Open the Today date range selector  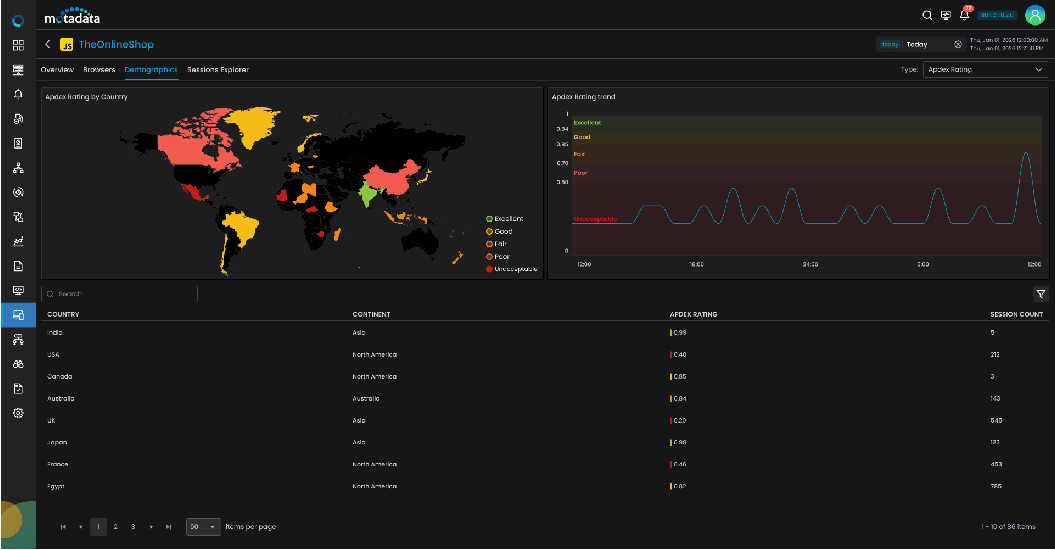tap(920, 44)
